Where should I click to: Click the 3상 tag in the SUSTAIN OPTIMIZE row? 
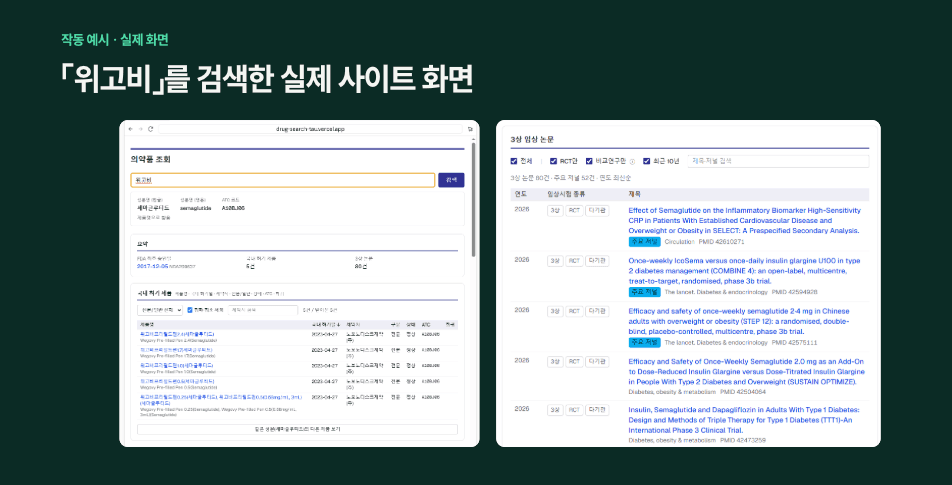pos(555,362)
